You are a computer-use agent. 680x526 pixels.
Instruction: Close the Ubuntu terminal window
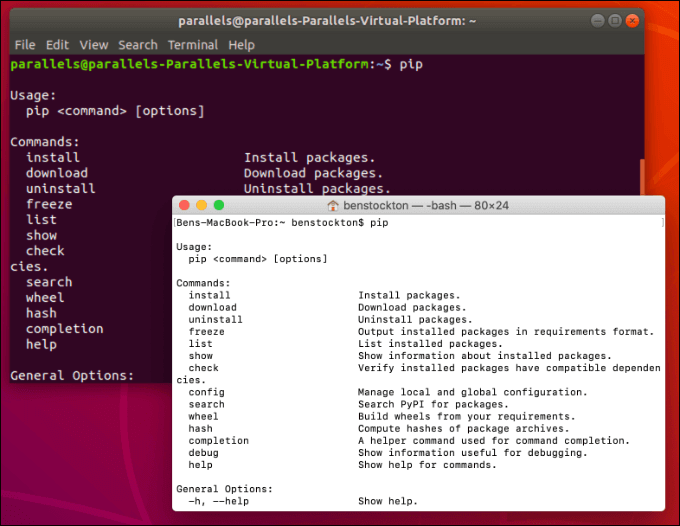click(x=632, y=20)
